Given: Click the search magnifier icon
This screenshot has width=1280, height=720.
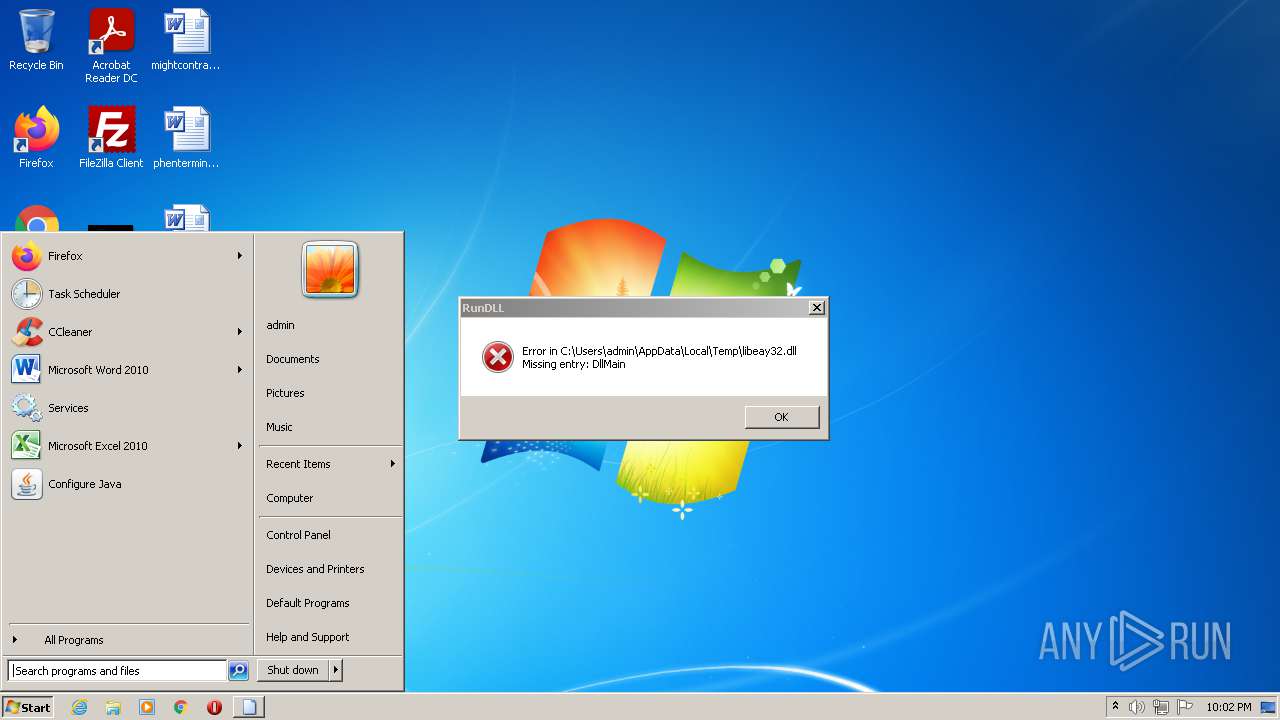Looking at the screenshot, I should click(x=238, y=671).
